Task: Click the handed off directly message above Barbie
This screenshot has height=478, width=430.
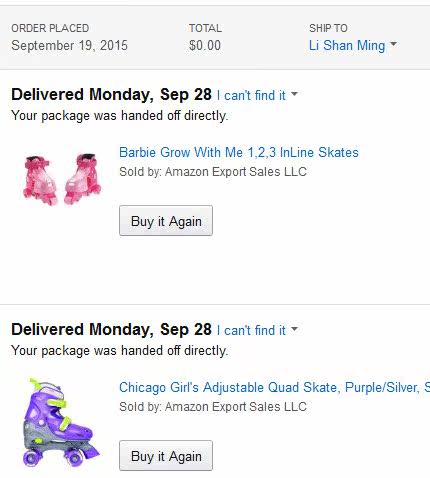Action: (x=120, y=116)
